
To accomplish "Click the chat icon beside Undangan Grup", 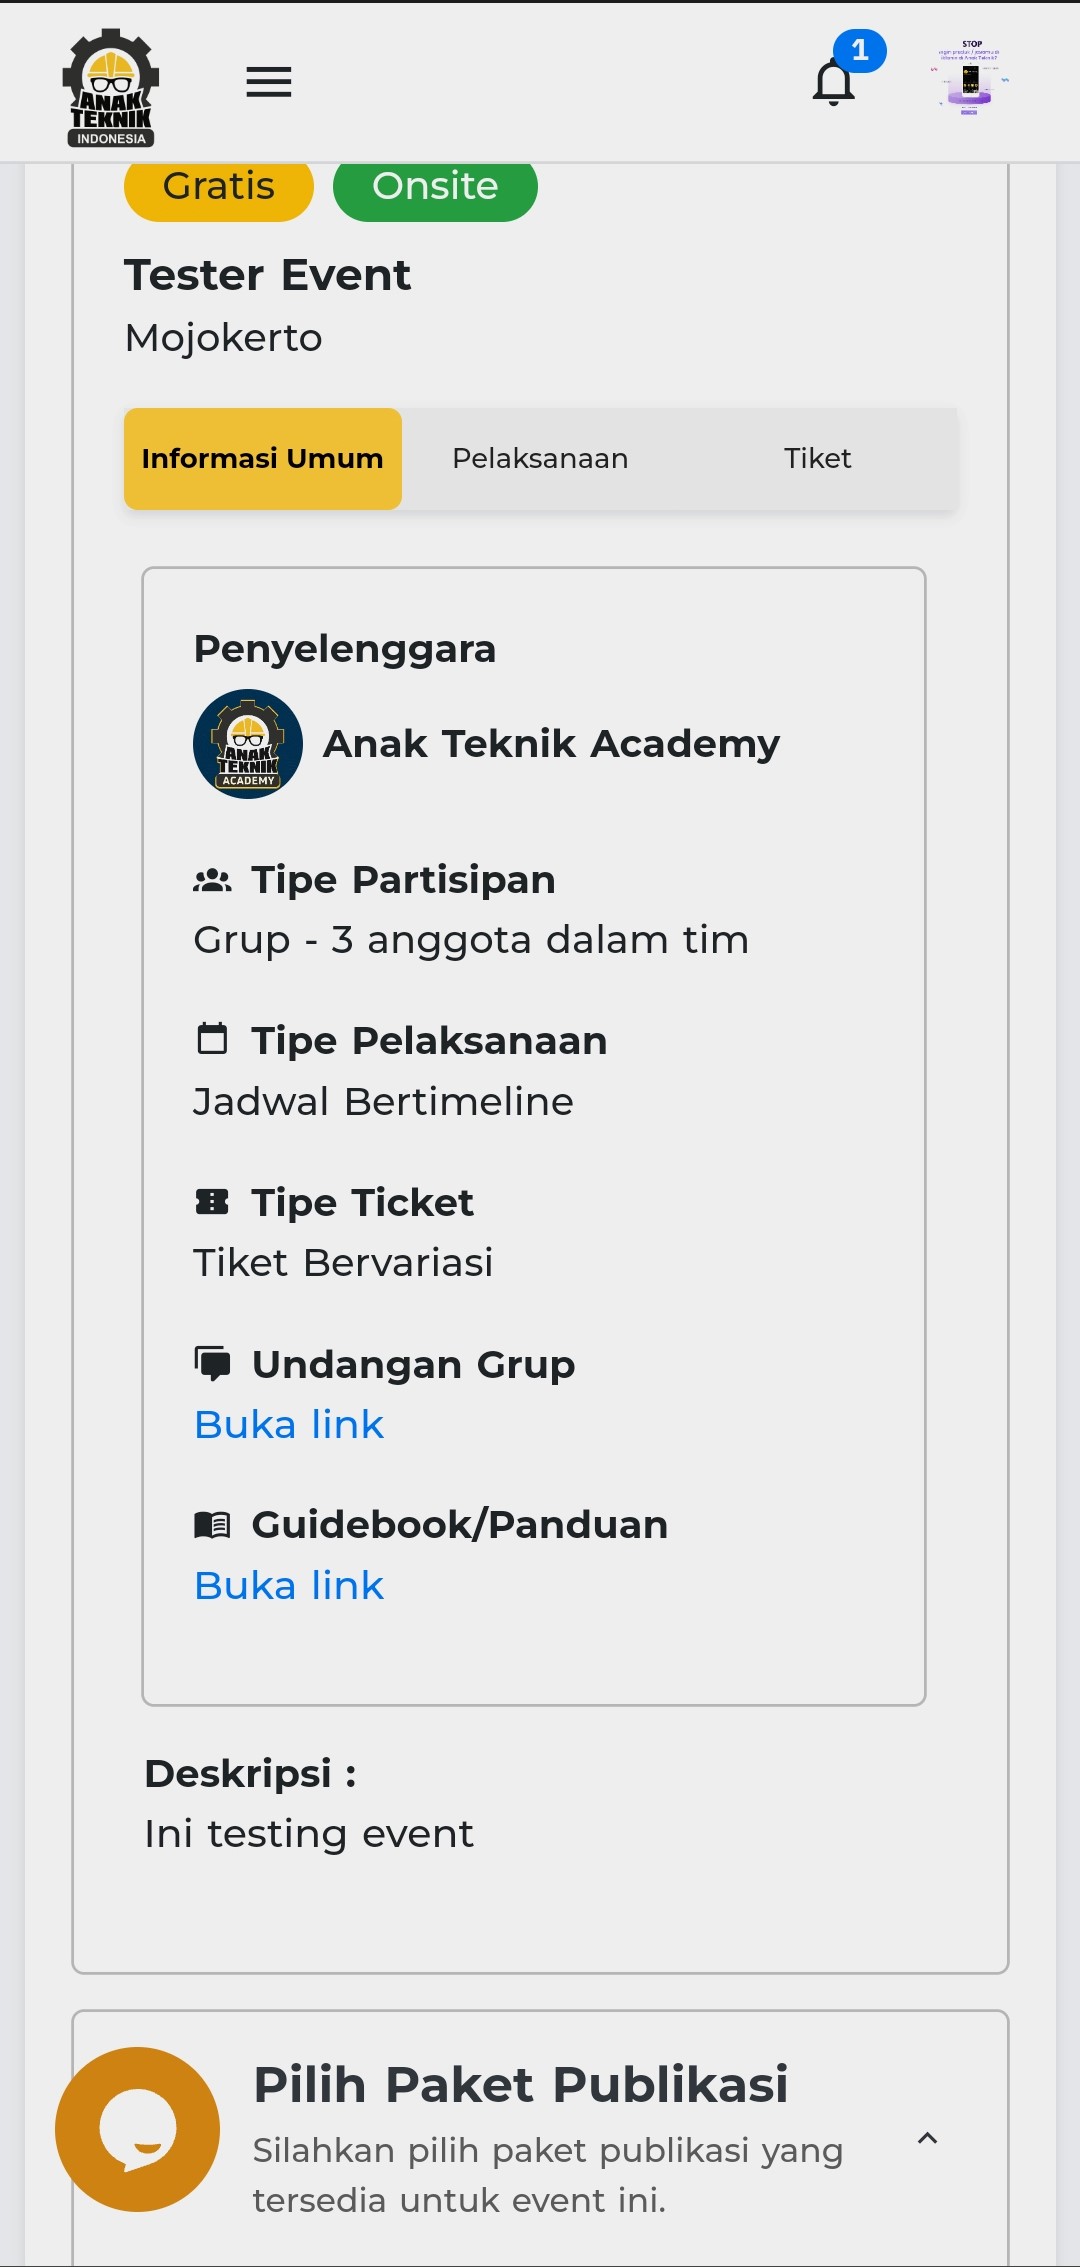I will click(212, 1364).
